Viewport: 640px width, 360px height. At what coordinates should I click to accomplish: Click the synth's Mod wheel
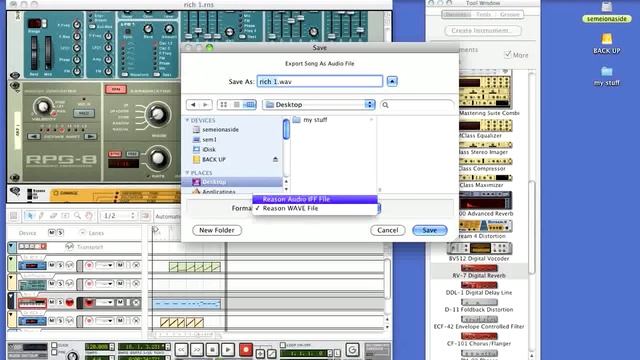48,53
